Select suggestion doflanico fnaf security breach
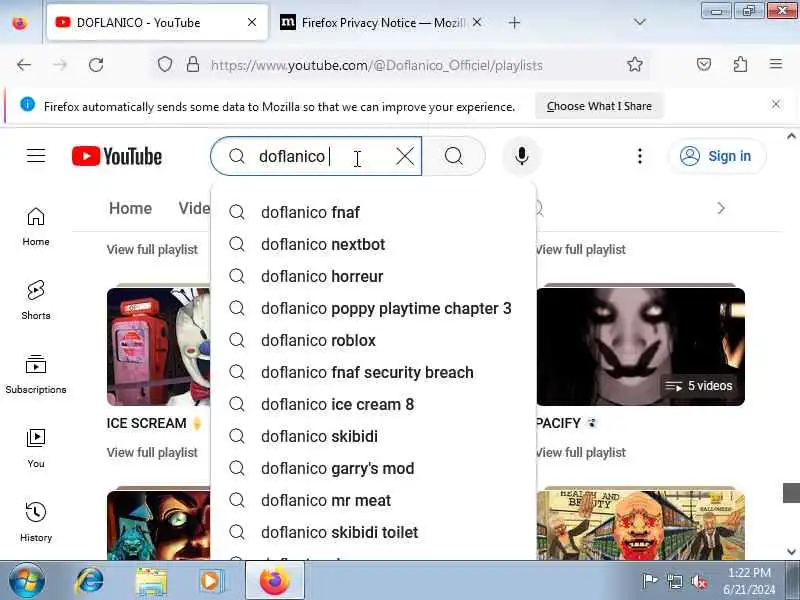Screen dimensions: 800x600 pyautogui.click(x=373, y=372)
